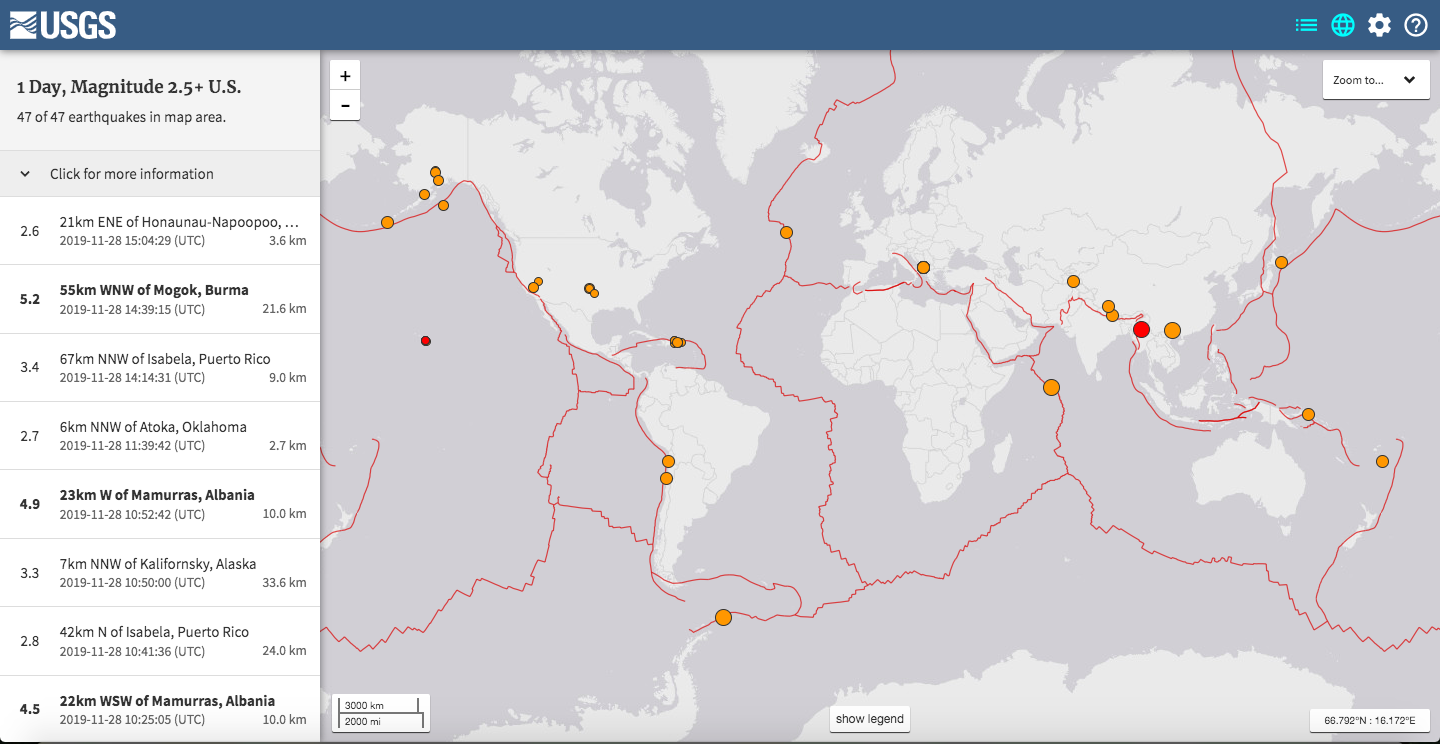The image size is (1440, 744).
Task: Expand 'Click for more information' section
Action: (x=160, y=174)
